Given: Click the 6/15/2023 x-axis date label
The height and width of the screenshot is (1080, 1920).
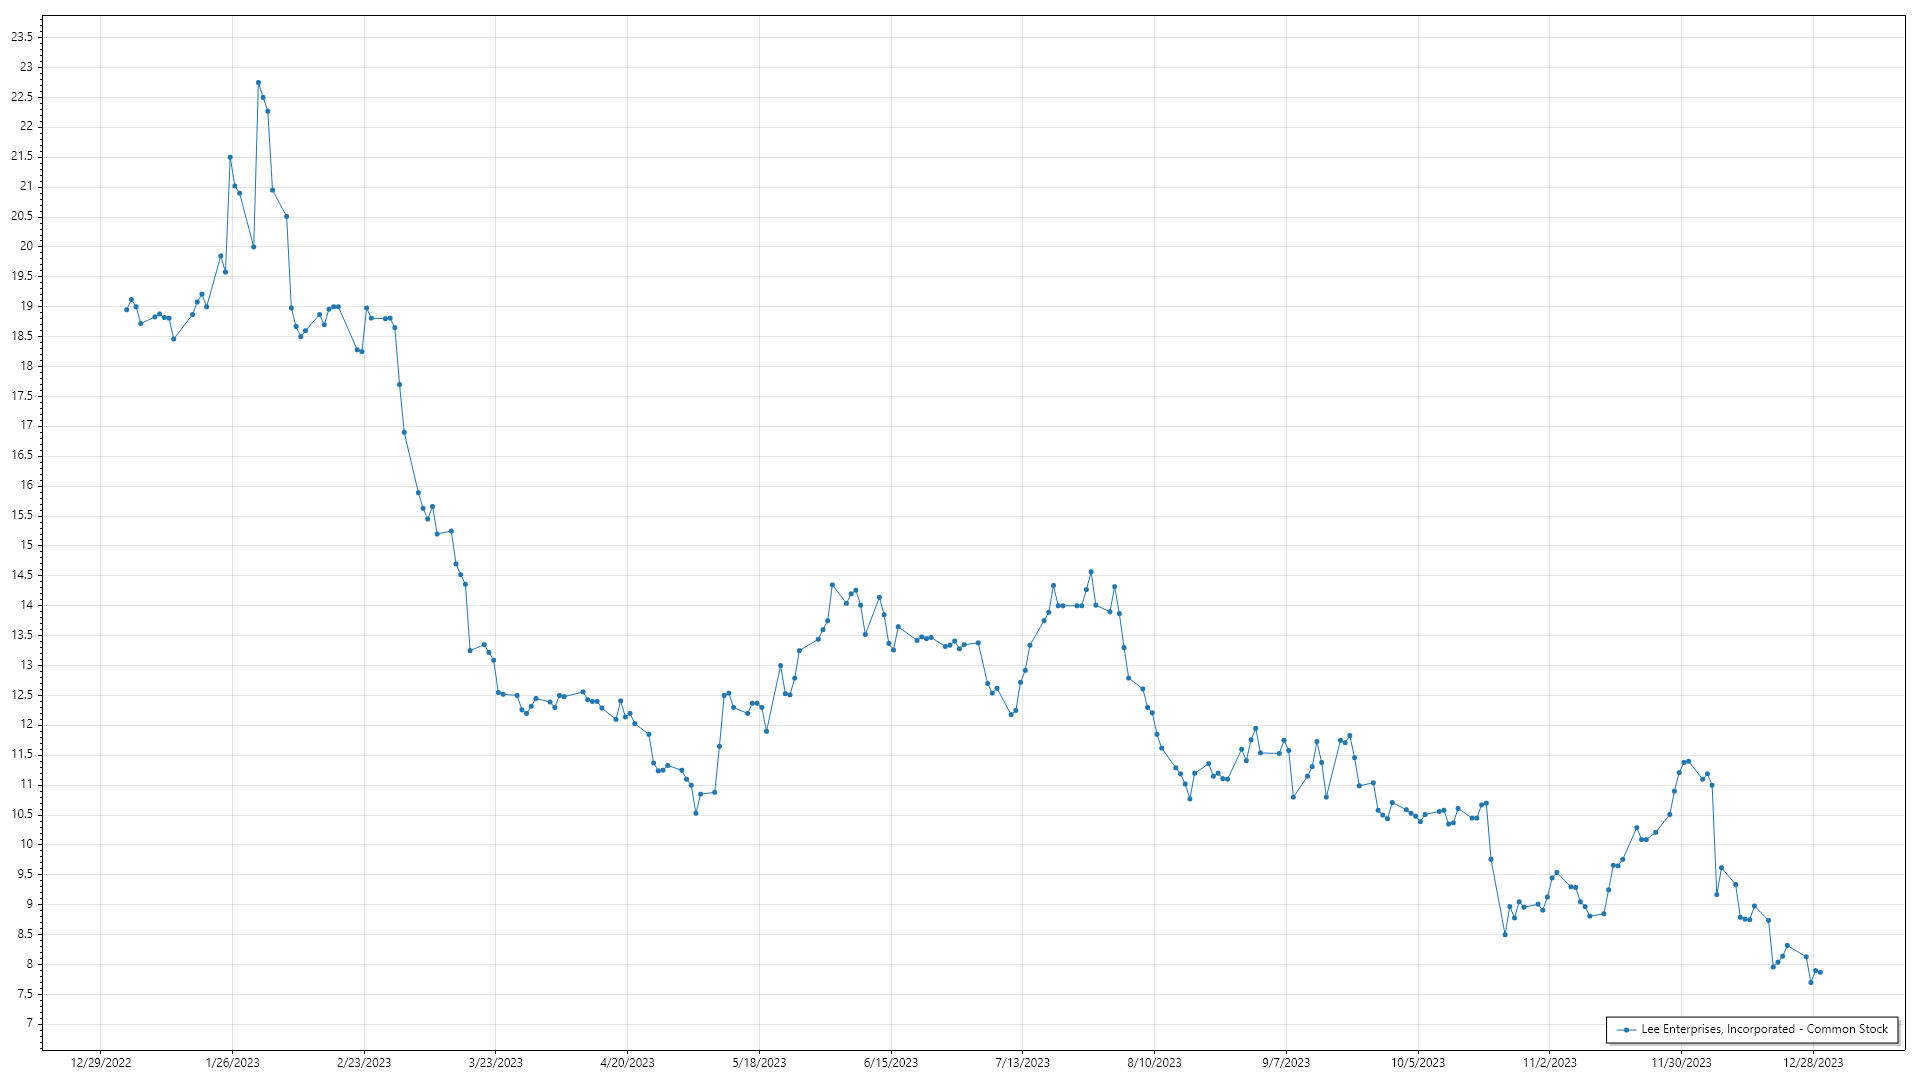Looking at the screenshot, I should point(890,1062).
